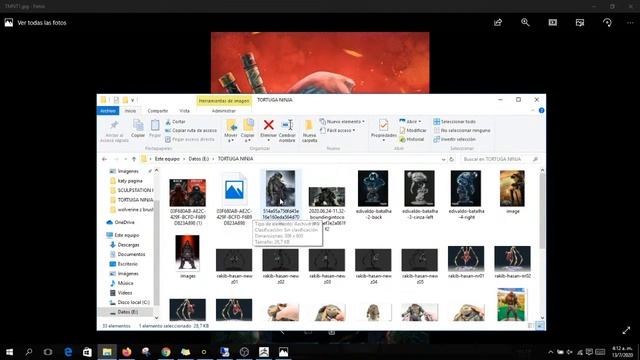Click the Explorer help question mark icon

point(542,111)
